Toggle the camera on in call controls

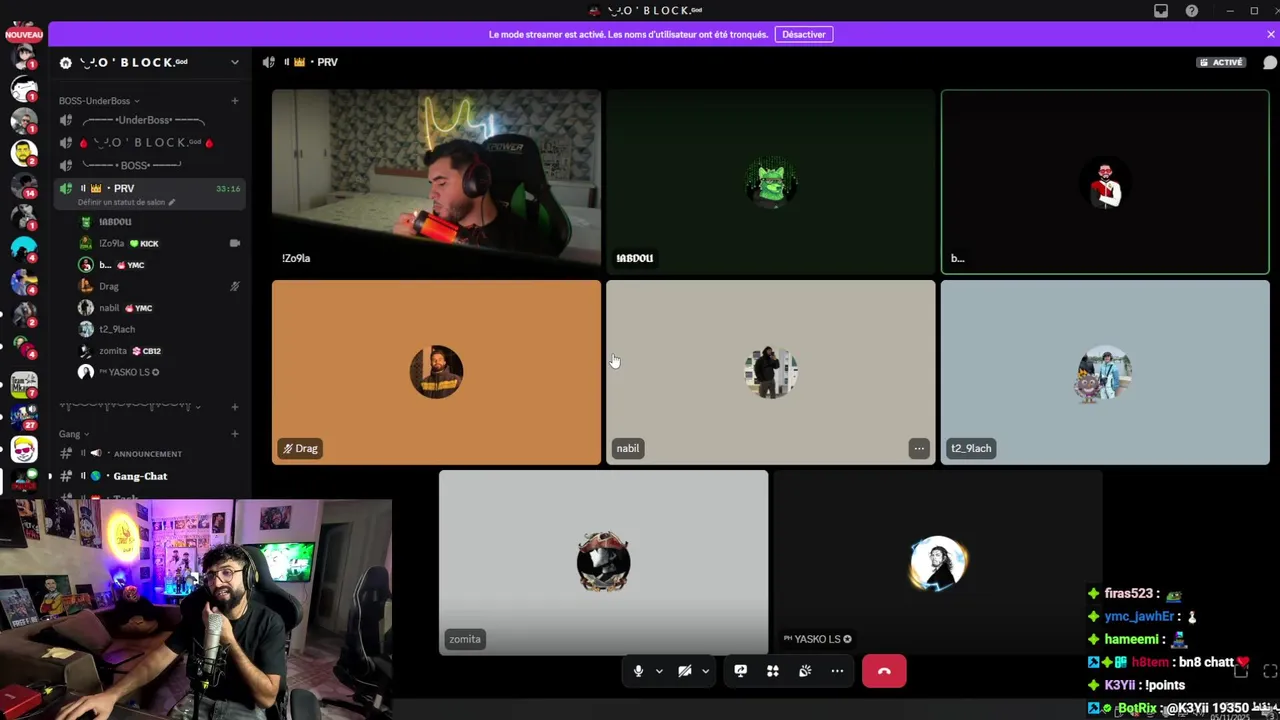tap(685, 671)
